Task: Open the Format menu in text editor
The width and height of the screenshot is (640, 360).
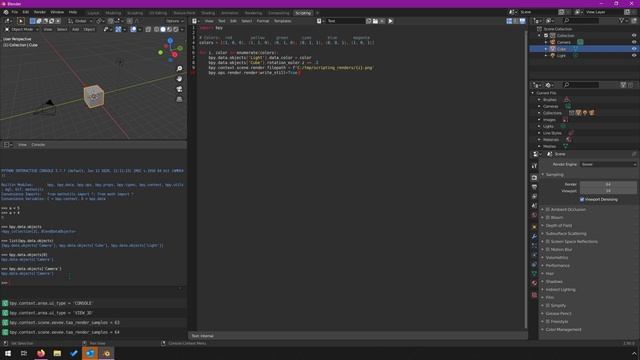Action: tap(263, 21)
